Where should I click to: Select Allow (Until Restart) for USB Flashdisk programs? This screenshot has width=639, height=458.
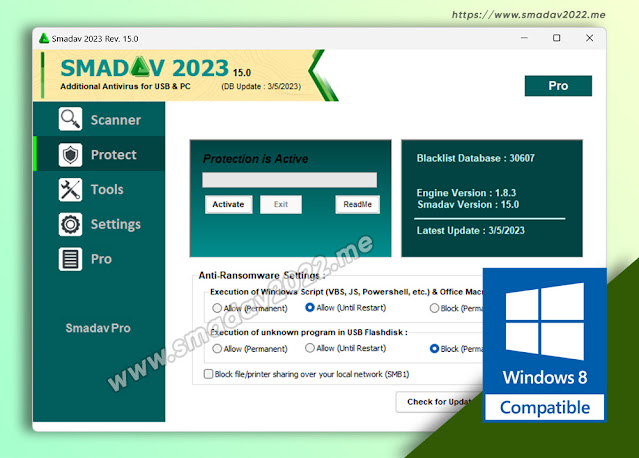pyautogui.click(x=310, y=348)
